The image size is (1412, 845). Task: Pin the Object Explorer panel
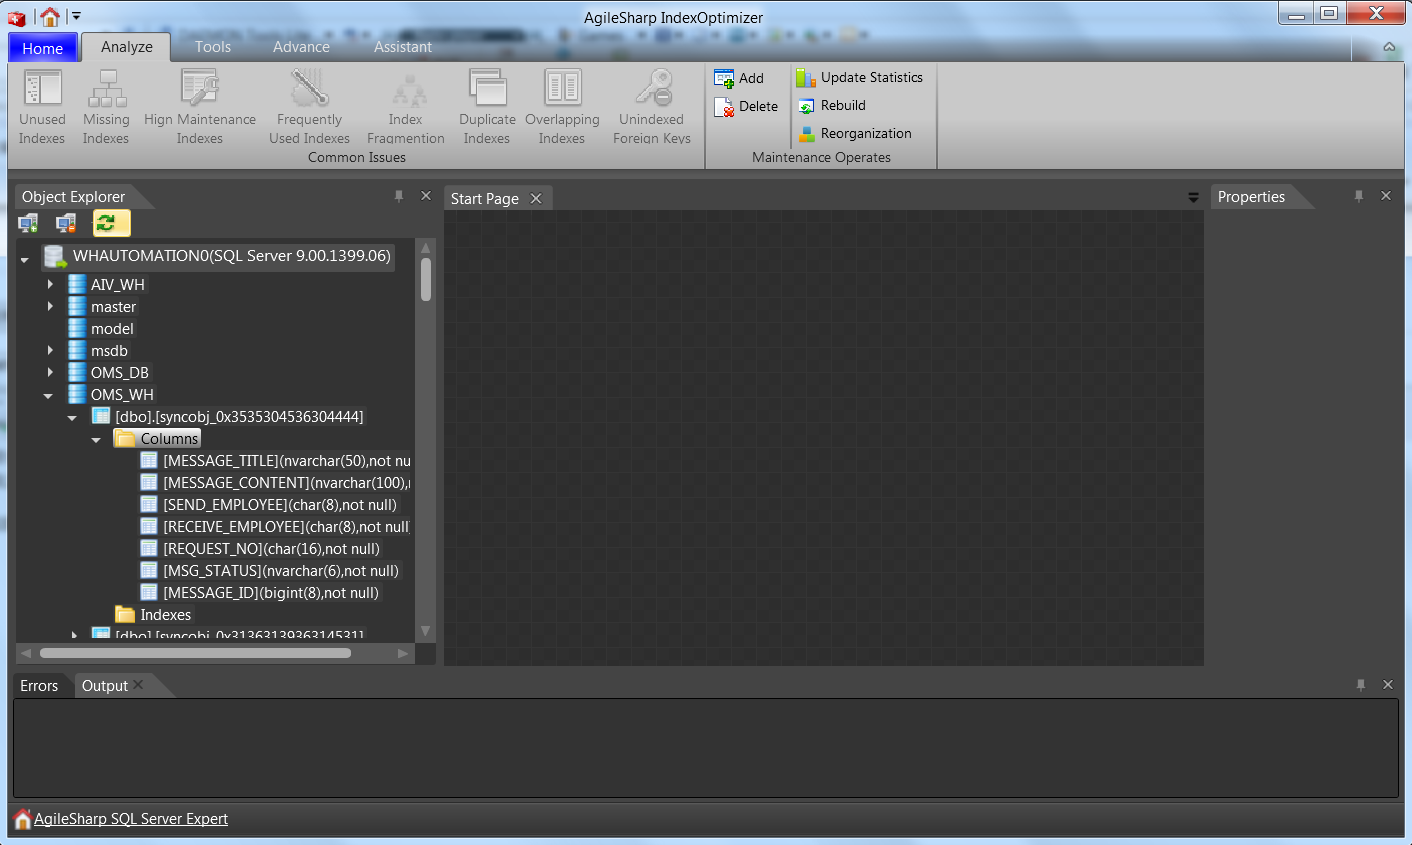399,196
